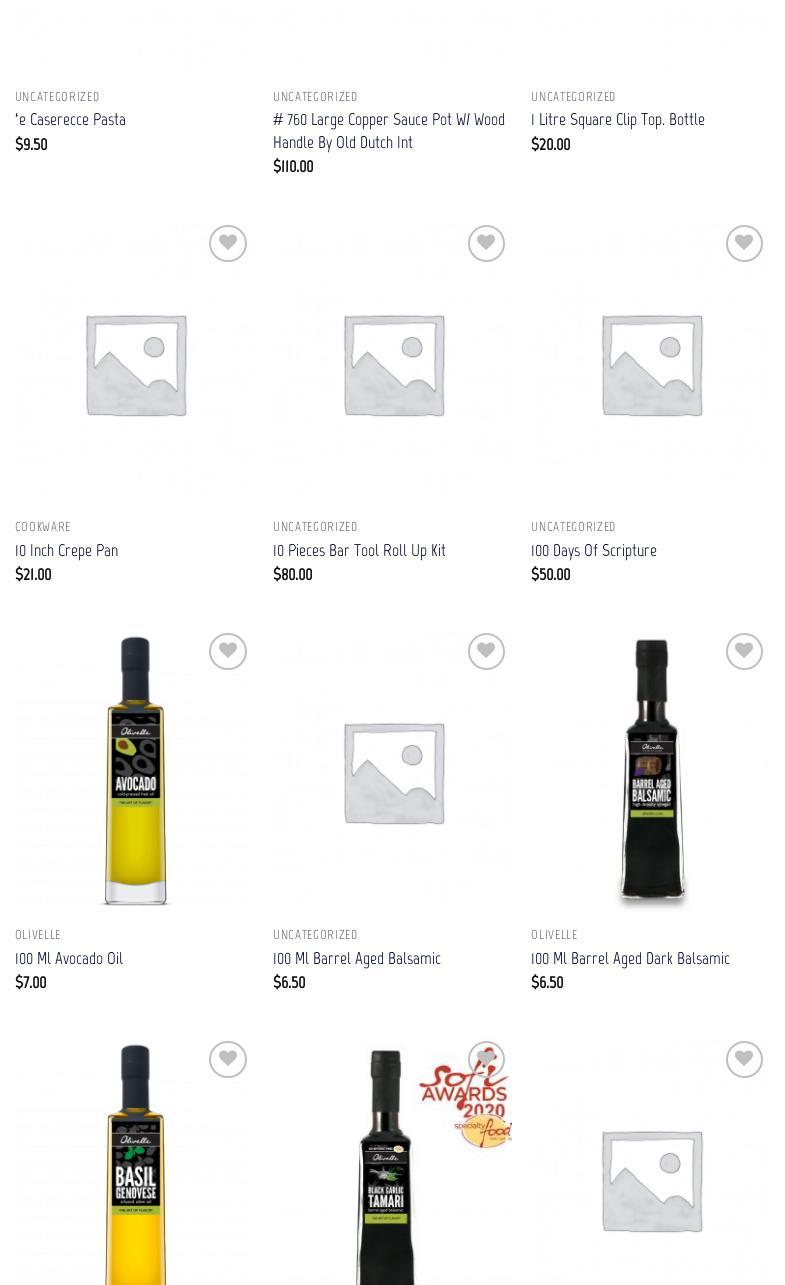Open the 'e Caserecce Pasta product link

71,120
